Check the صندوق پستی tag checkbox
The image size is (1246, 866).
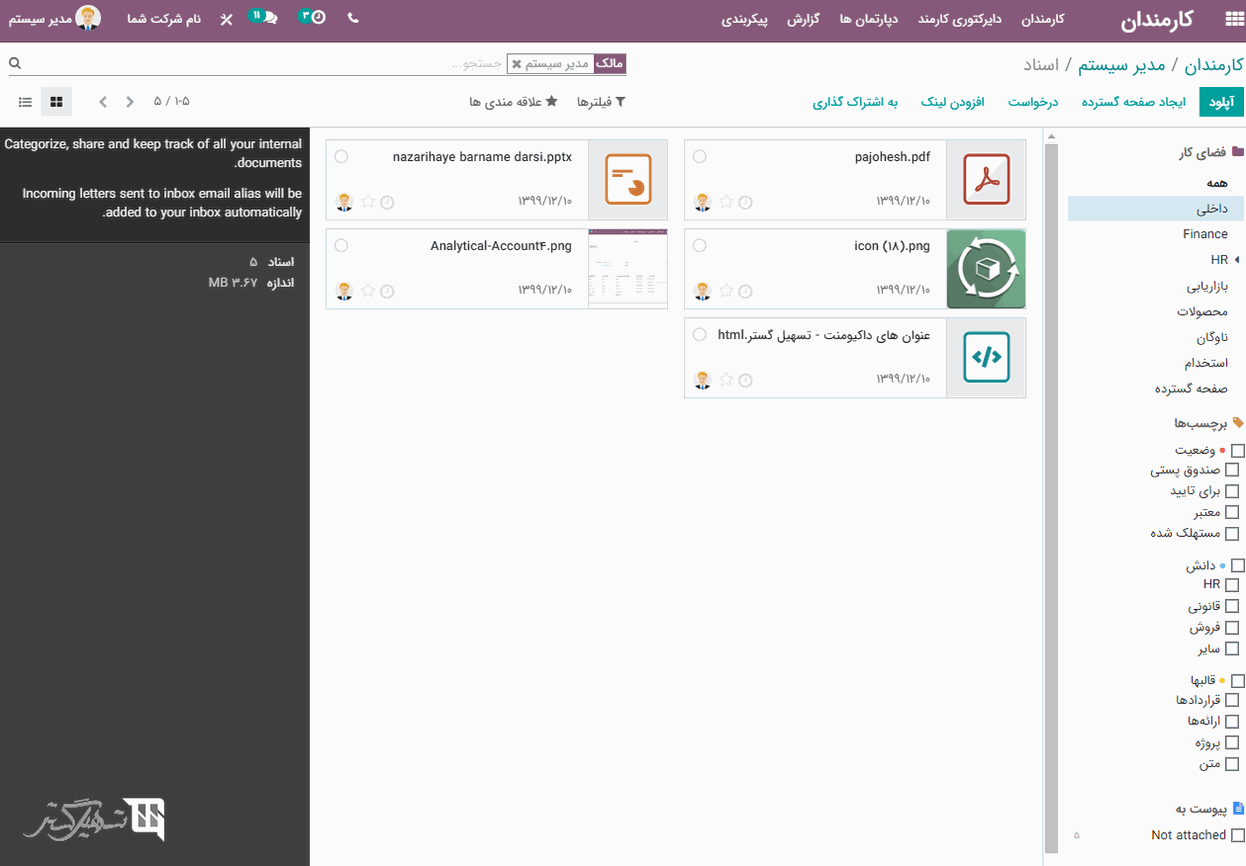pyautogui.click(x=1232, y=470)
